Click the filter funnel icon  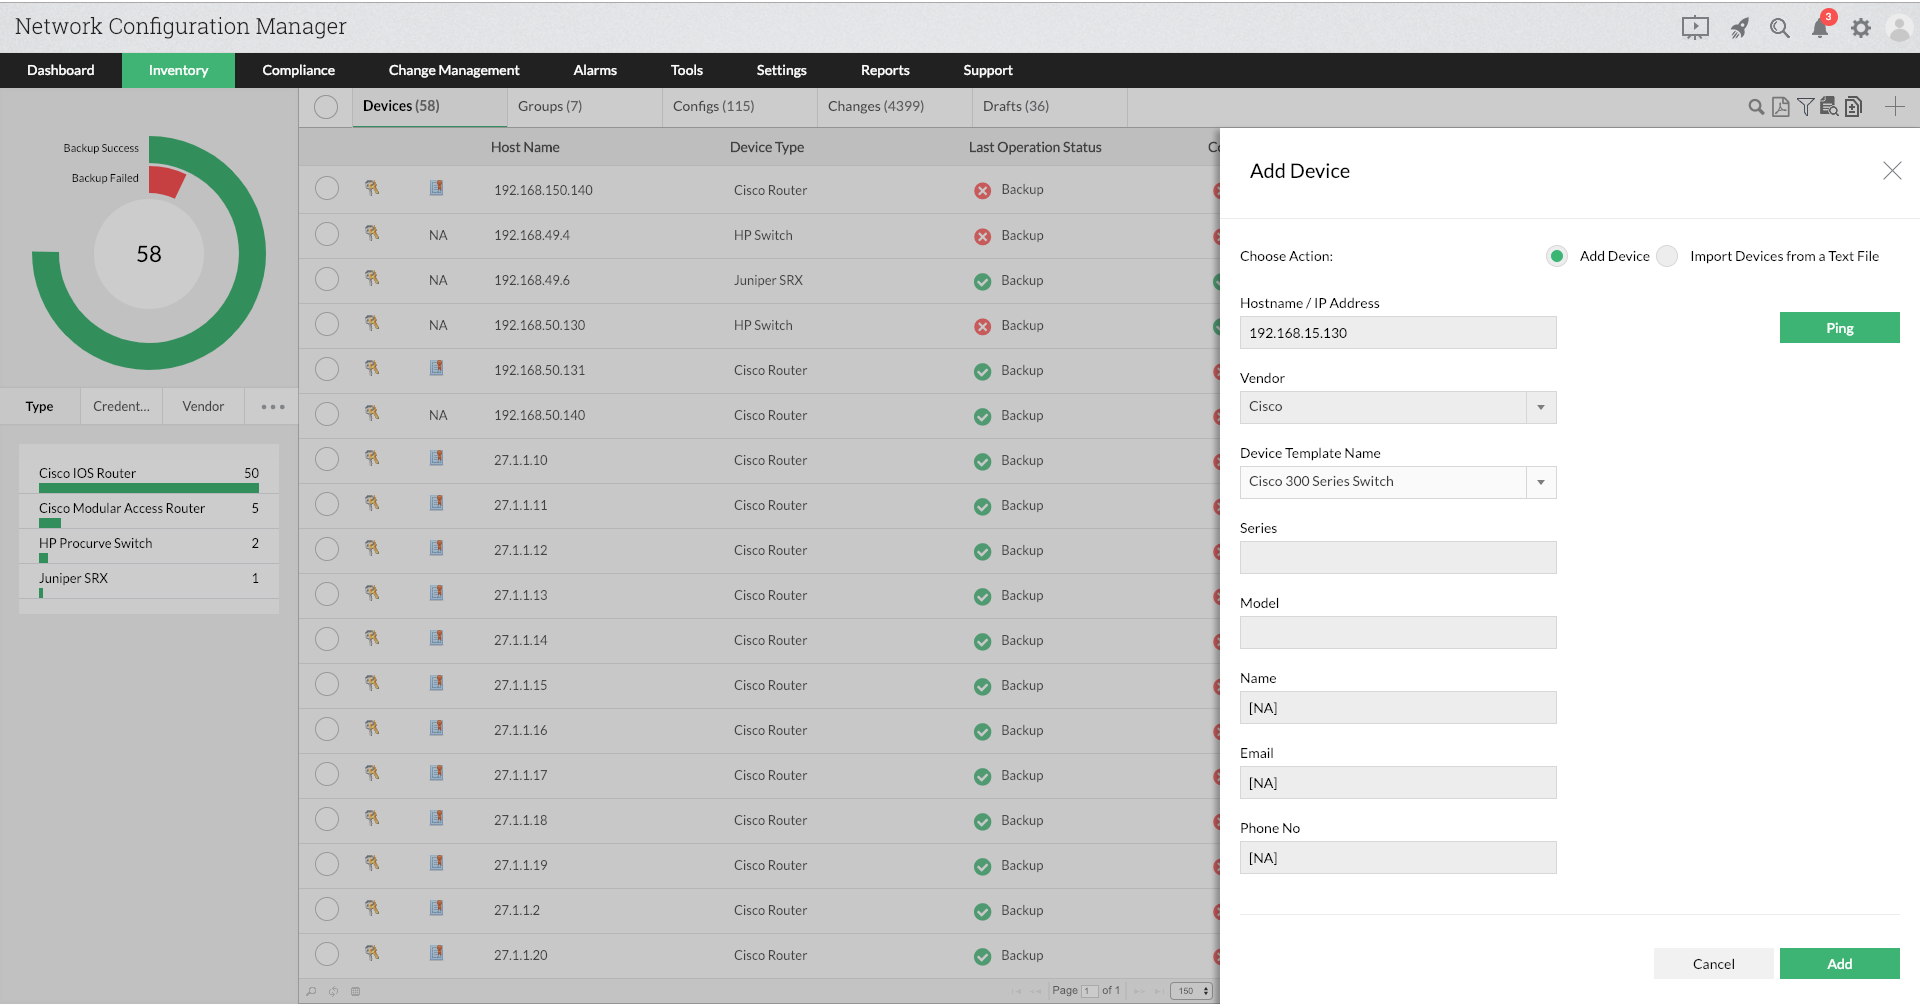click(x=1805, y=107)
